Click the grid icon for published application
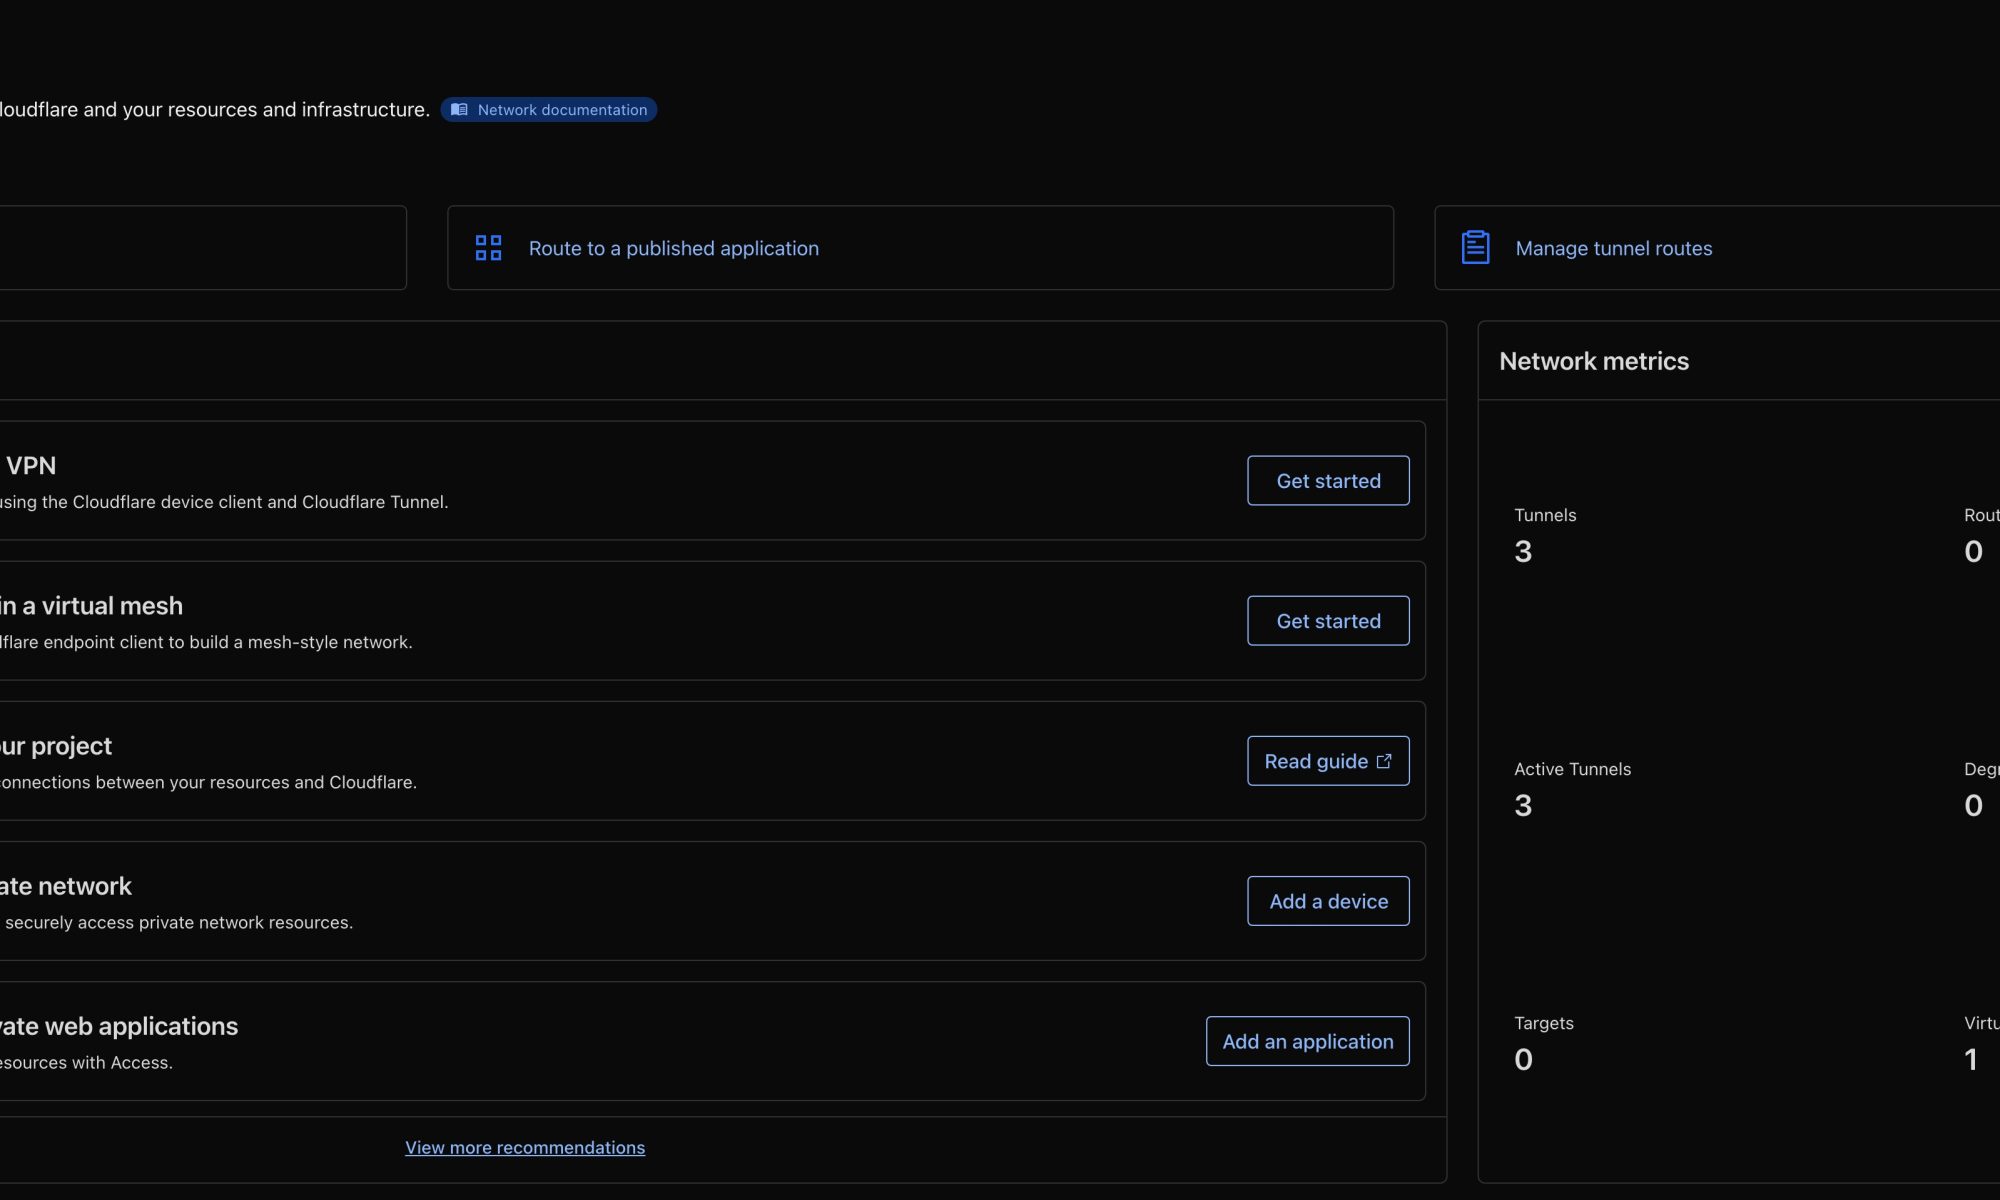 tap(488, 248)
